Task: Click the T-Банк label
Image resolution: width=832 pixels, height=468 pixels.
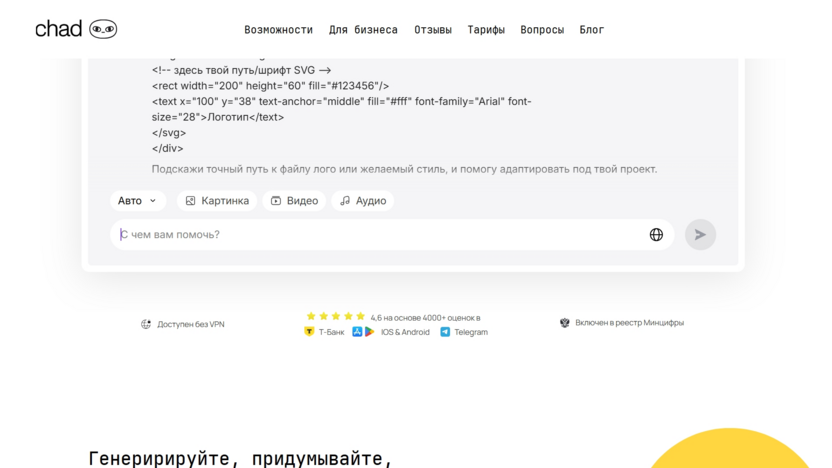Action: (x=332, y=332)
